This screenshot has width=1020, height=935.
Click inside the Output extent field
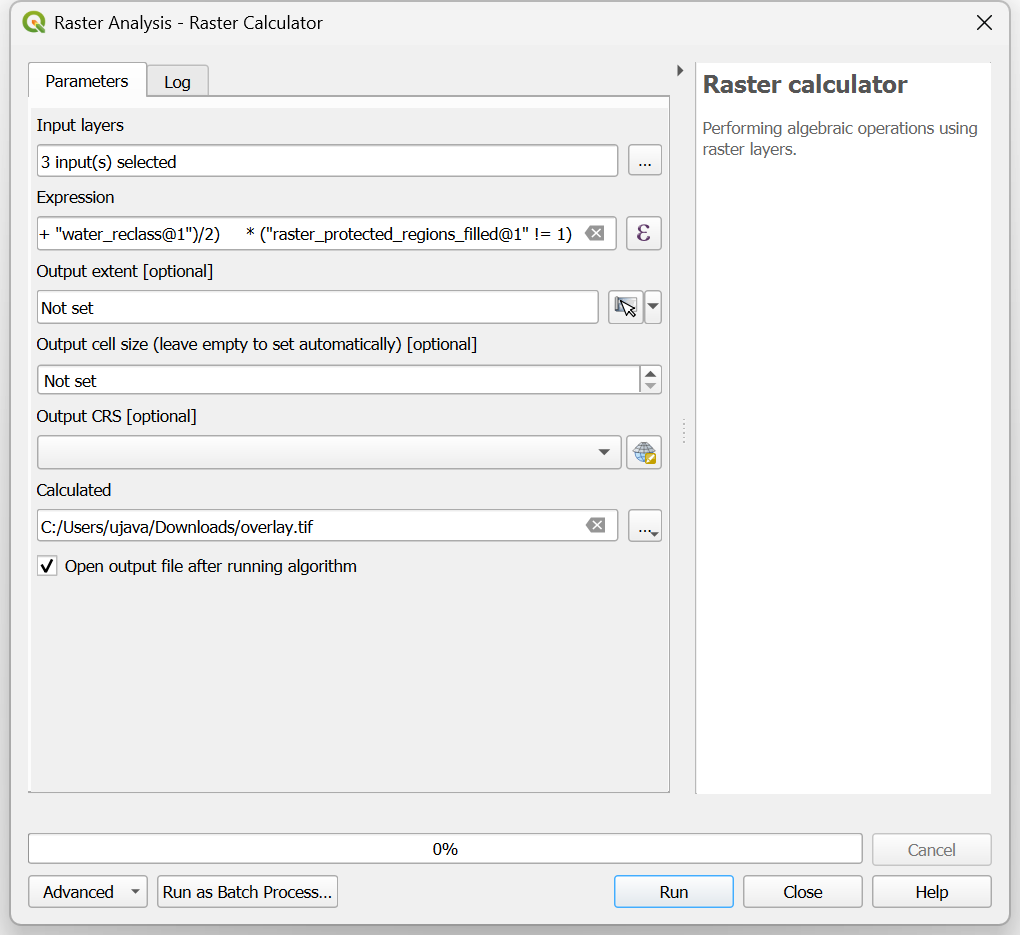coord(317,308)
